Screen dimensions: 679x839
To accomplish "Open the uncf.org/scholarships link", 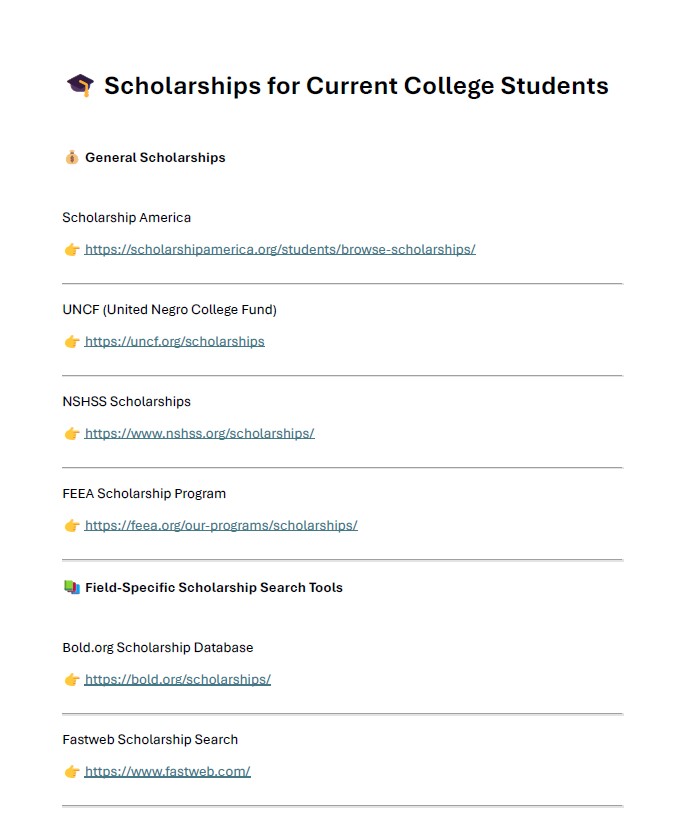I will (x=175, y=342).
